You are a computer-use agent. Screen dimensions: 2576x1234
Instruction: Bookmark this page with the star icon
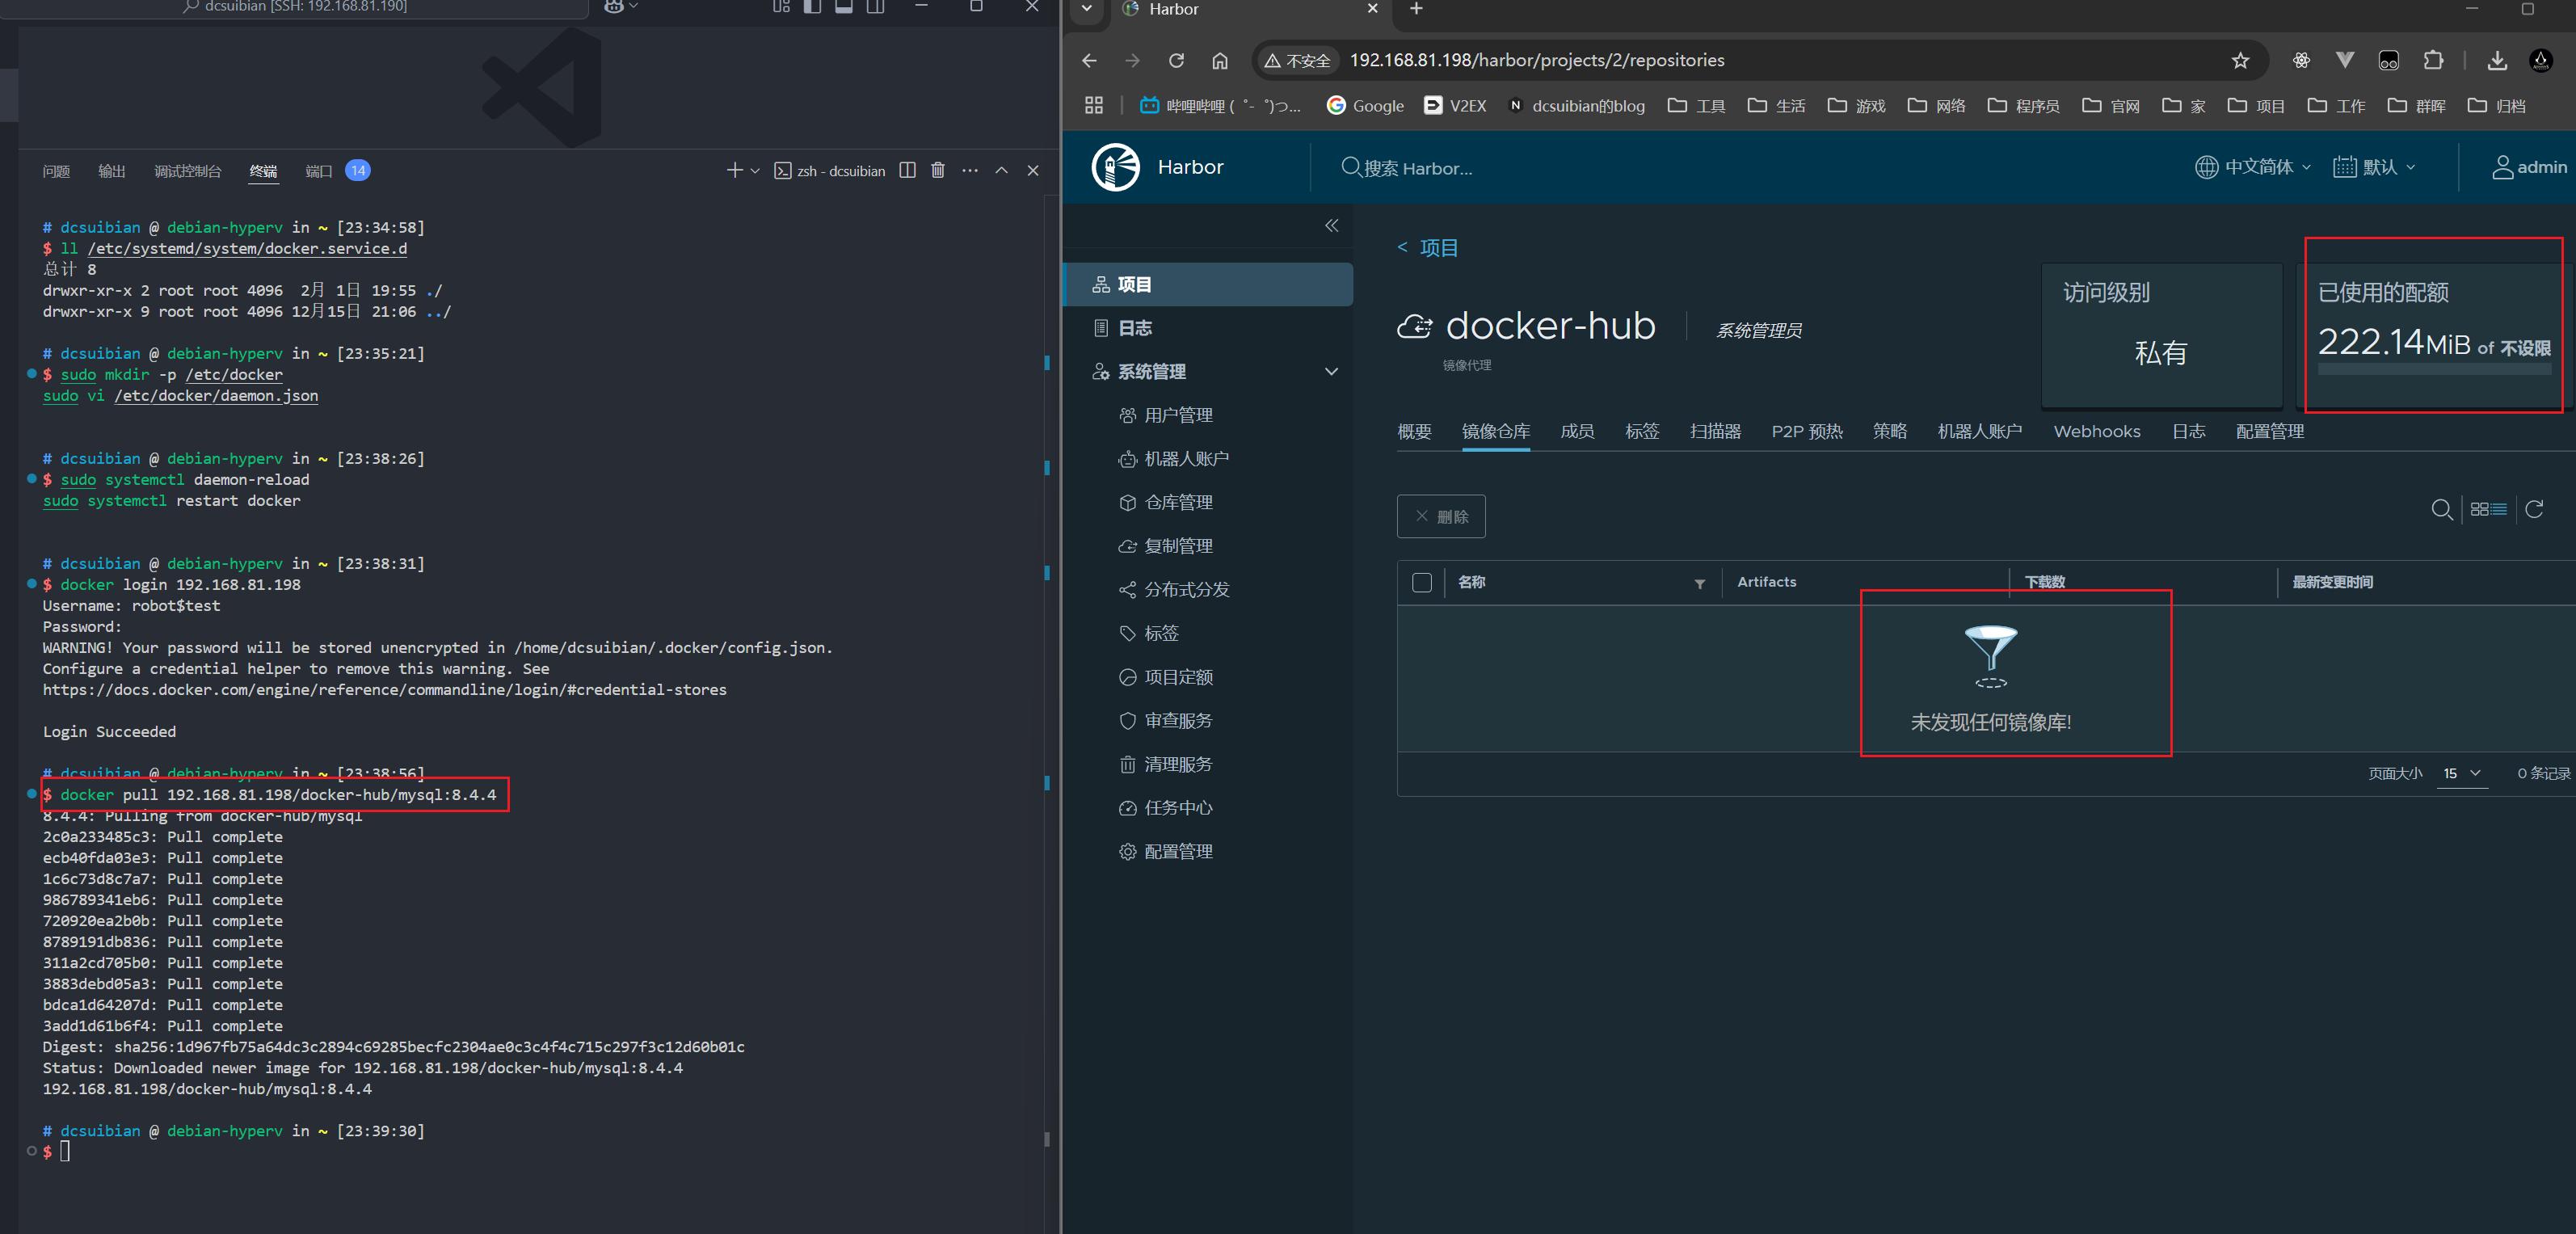point(2240,61)
